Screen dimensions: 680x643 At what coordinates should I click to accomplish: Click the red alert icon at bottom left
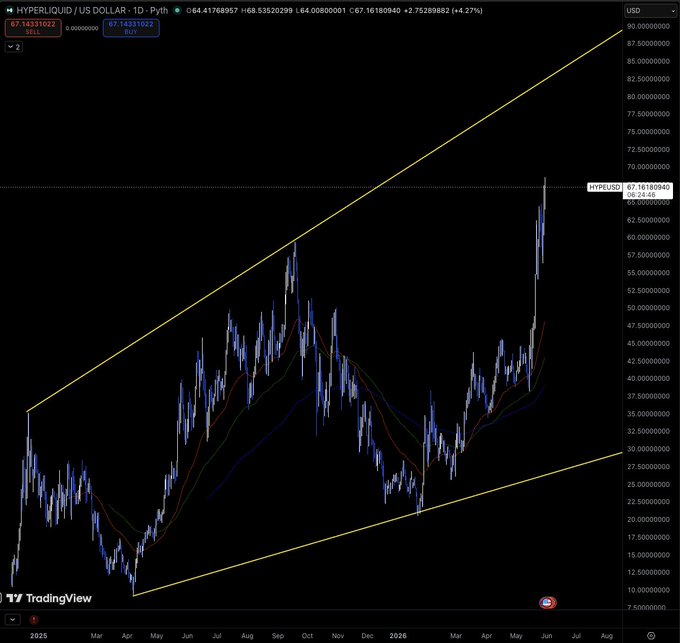pos(34,620)
